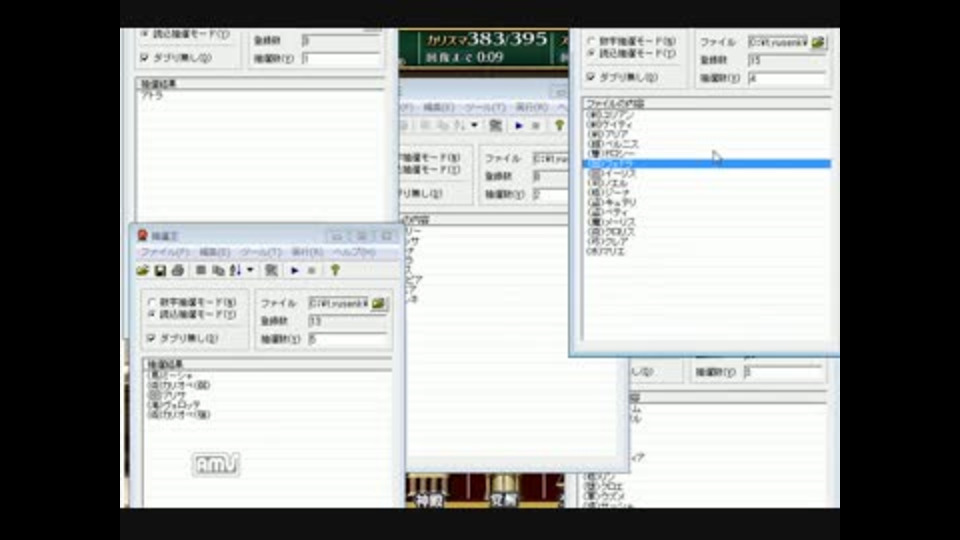Click 抽選数 field showing 1 in bottom-right window
The height and width of the screenshot is (540, 960).
783,372
